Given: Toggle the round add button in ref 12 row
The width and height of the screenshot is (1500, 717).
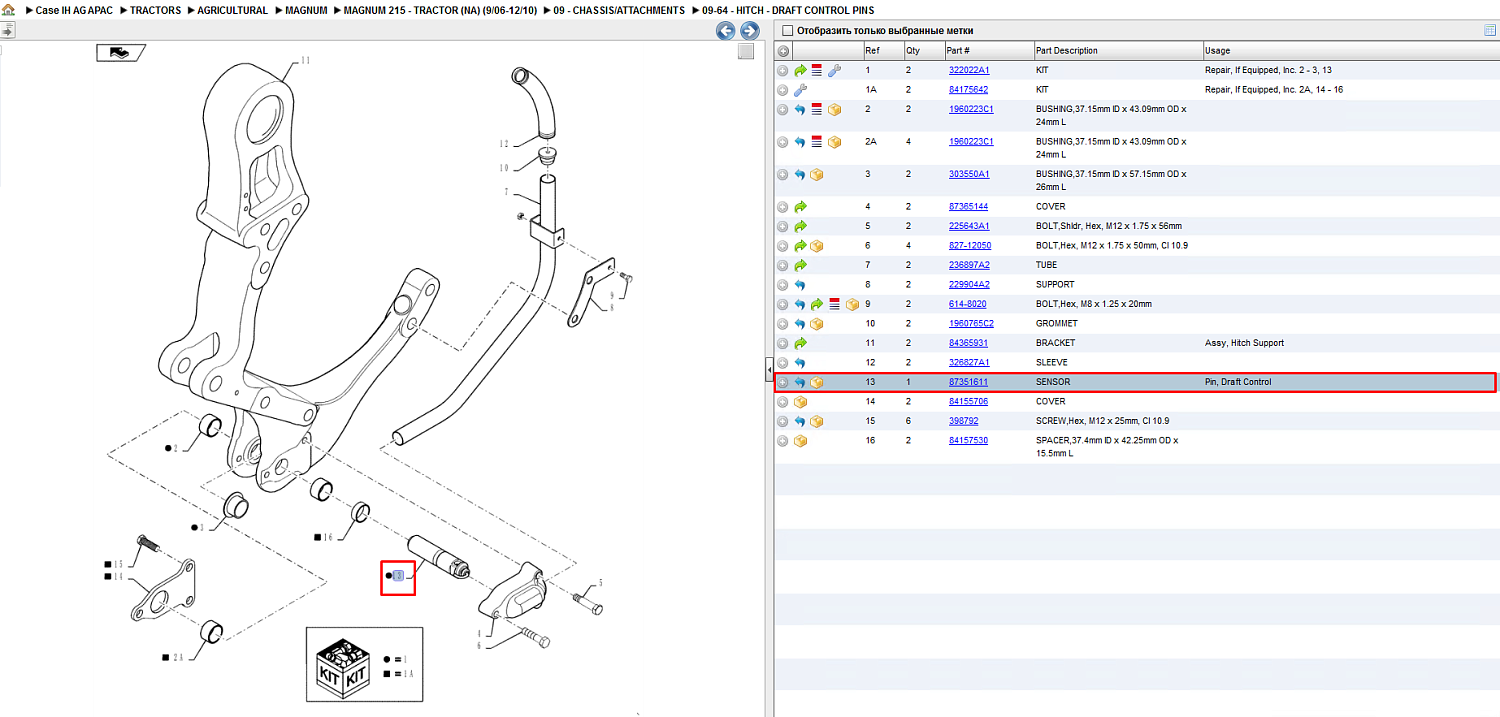Looking at the screenshot, I should [783, 363].
